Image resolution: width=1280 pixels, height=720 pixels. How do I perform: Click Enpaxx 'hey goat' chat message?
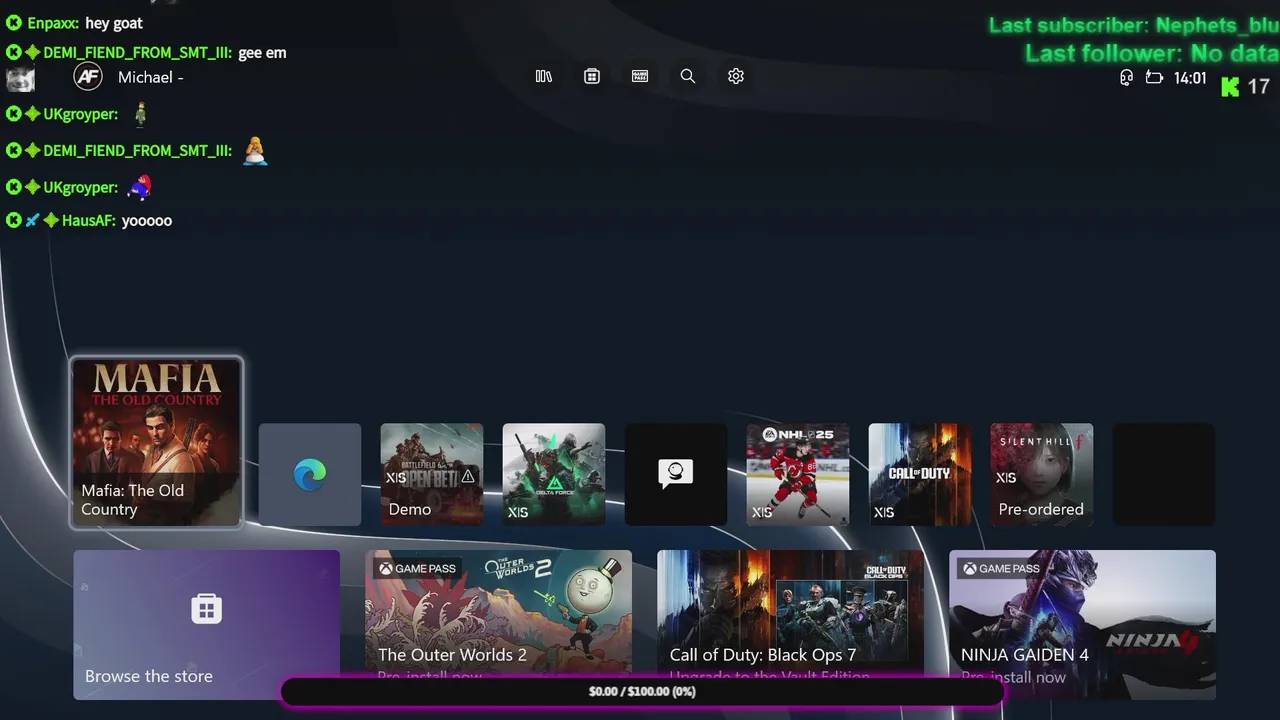tap(74, 23)
